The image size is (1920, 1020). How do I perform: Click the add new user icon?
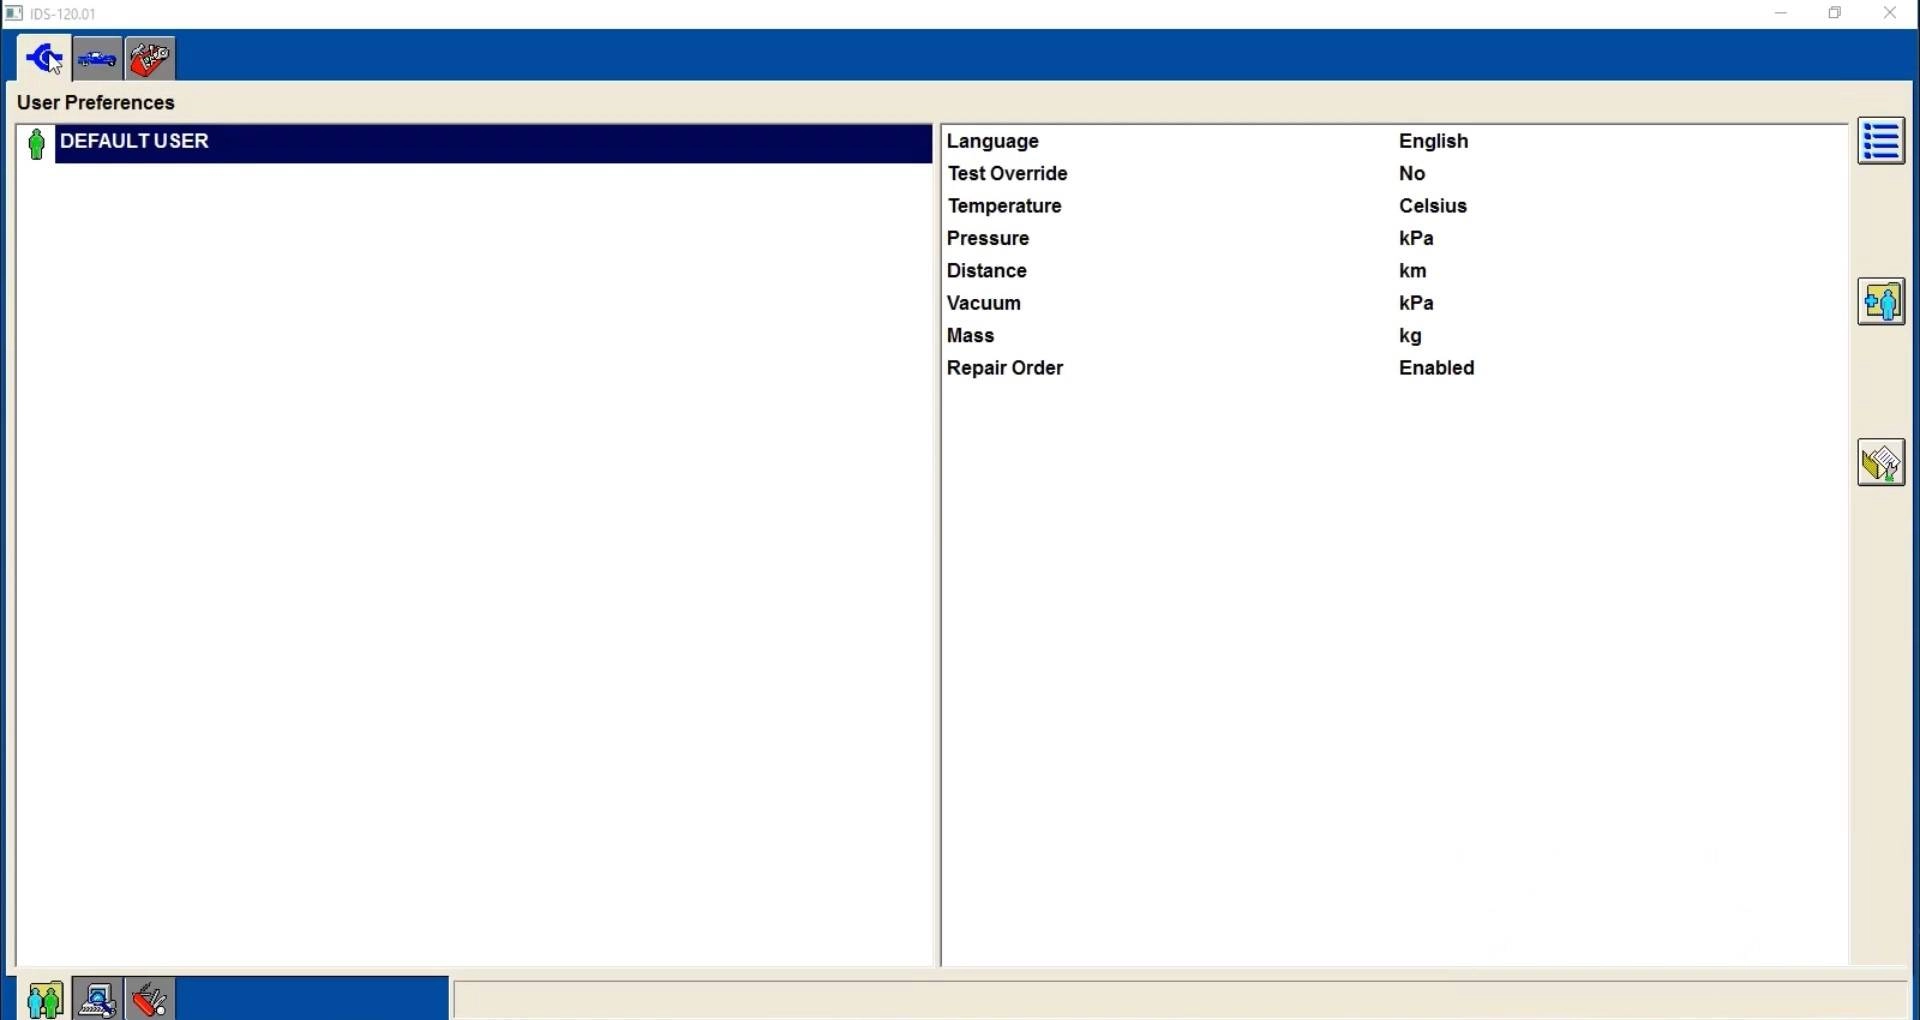[1881, 302]
